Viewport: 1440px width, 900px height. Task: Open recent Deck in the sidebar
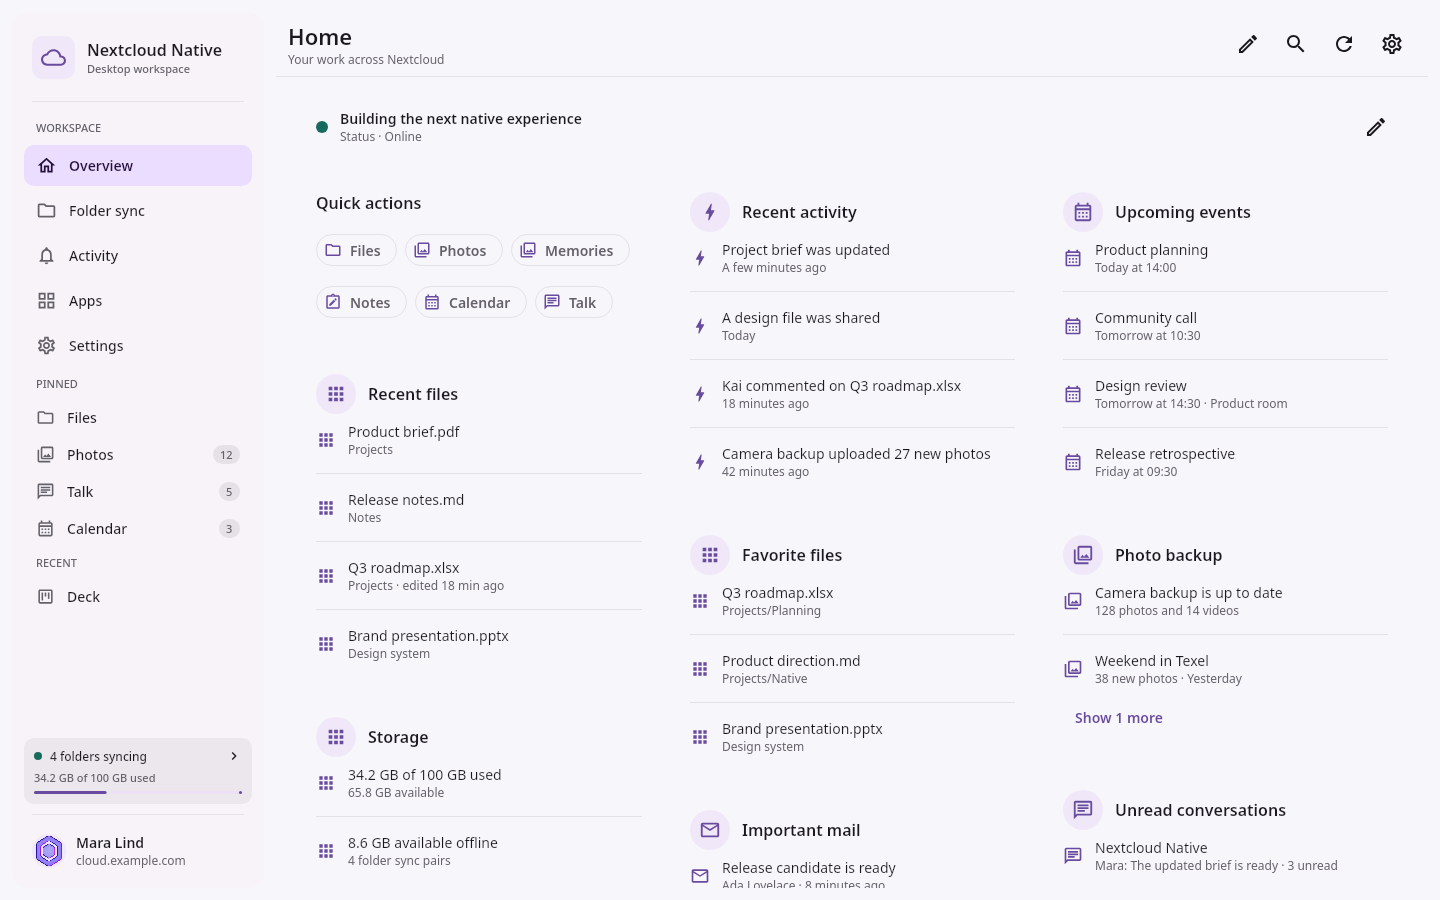coord(138,597)
